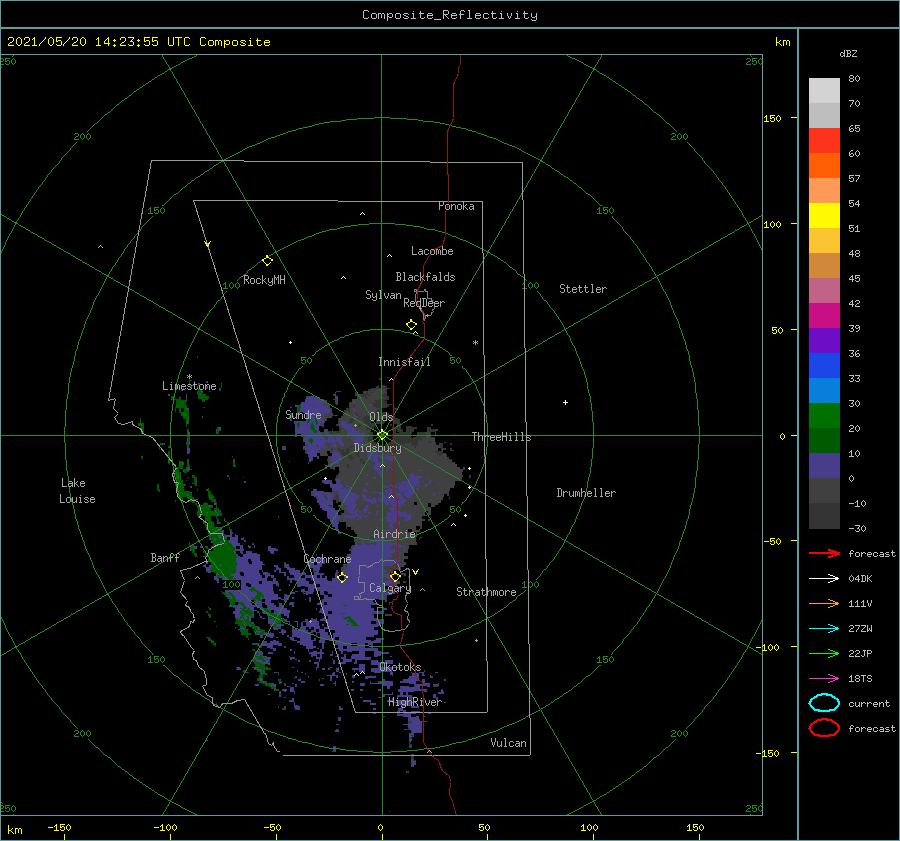Image resolution: width=900 pixels, height=841 pixels.
Task: Click the yellow diamond marker below RedDeer
Action: pos(411,325)
